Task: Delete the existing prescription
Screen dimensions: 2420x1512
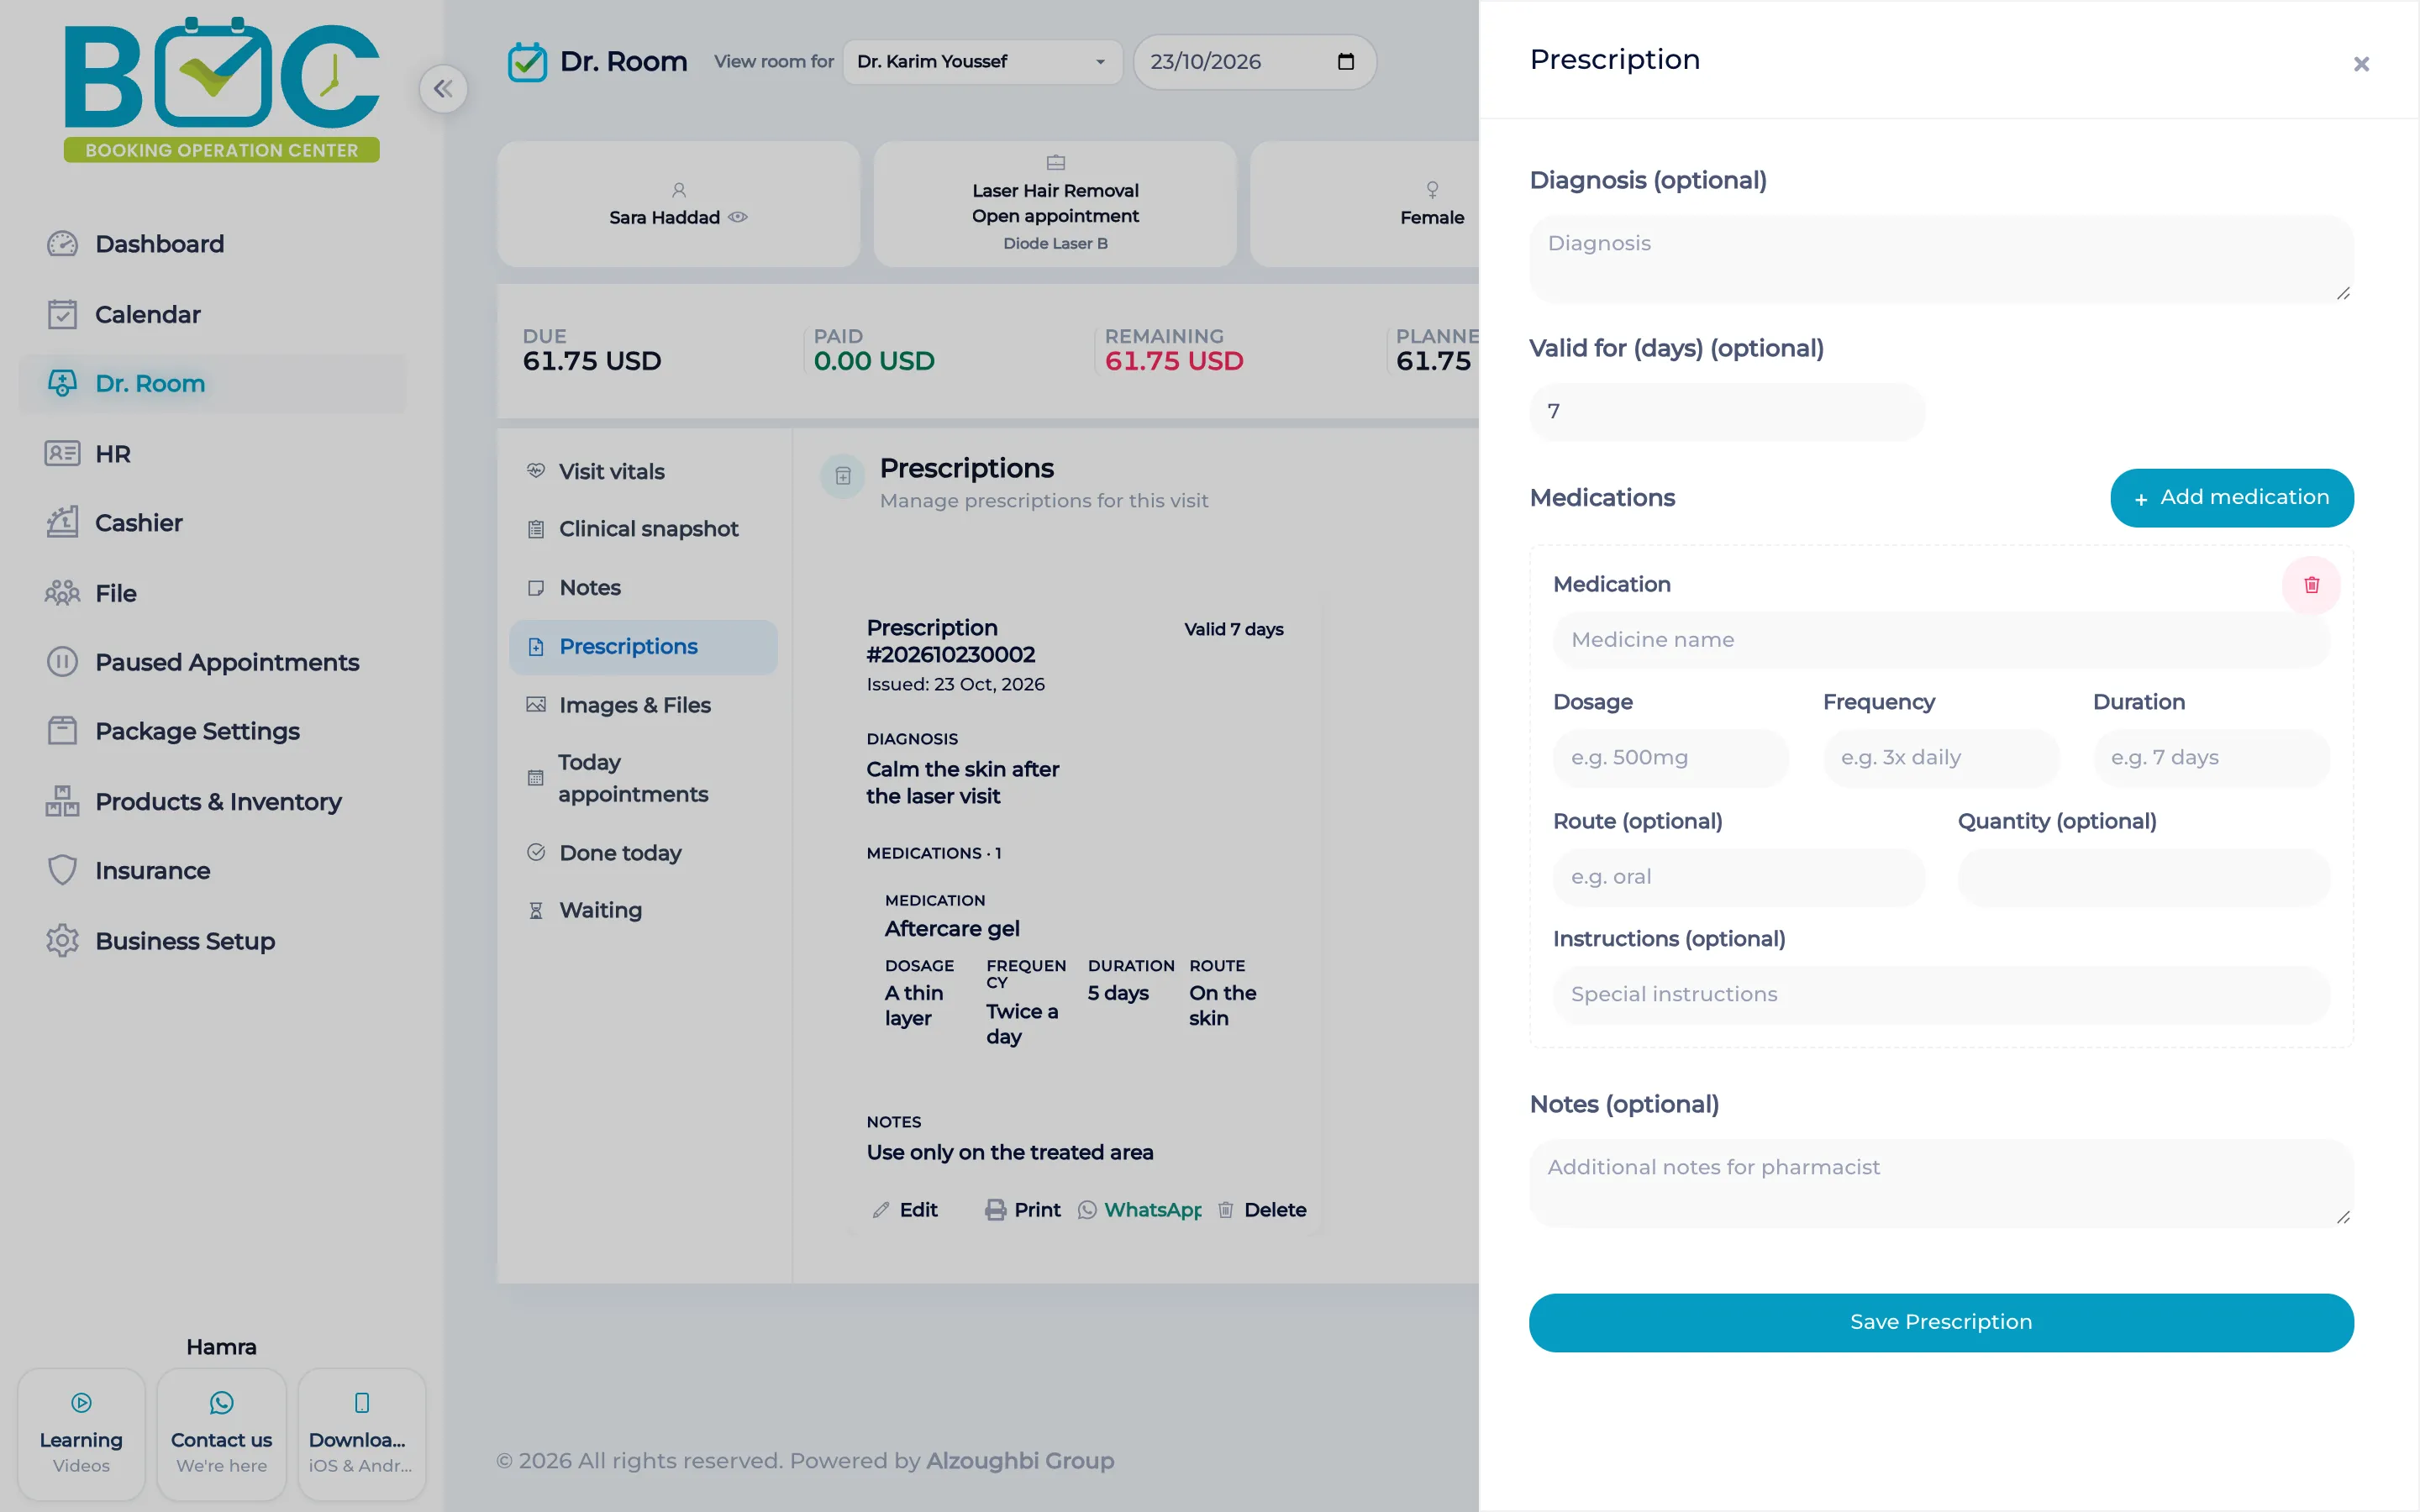Action: click(1262, 1210)
